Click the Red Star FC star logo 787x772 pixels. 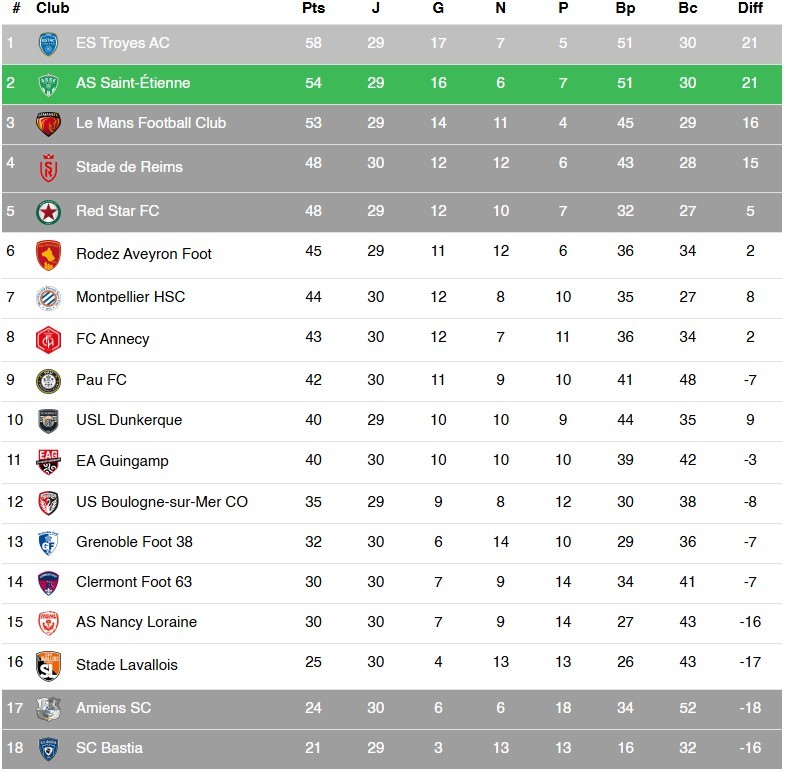tap(48, 211)
